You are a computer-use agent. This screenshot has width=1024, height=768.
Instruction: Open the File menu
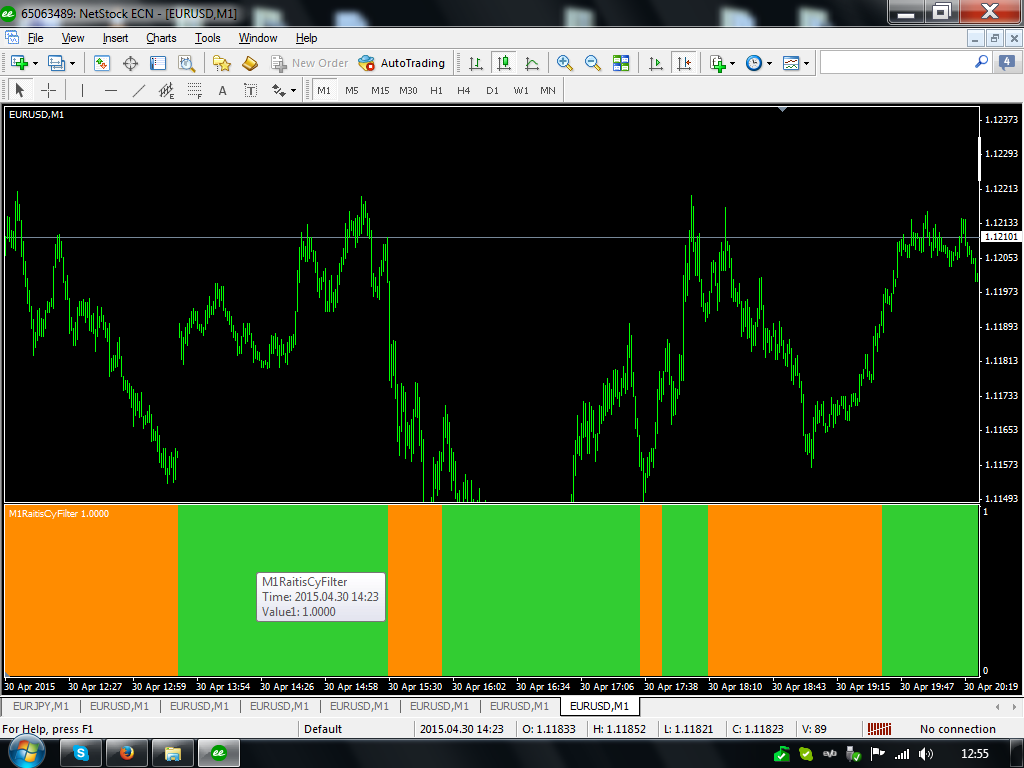[x=35, y=38]
